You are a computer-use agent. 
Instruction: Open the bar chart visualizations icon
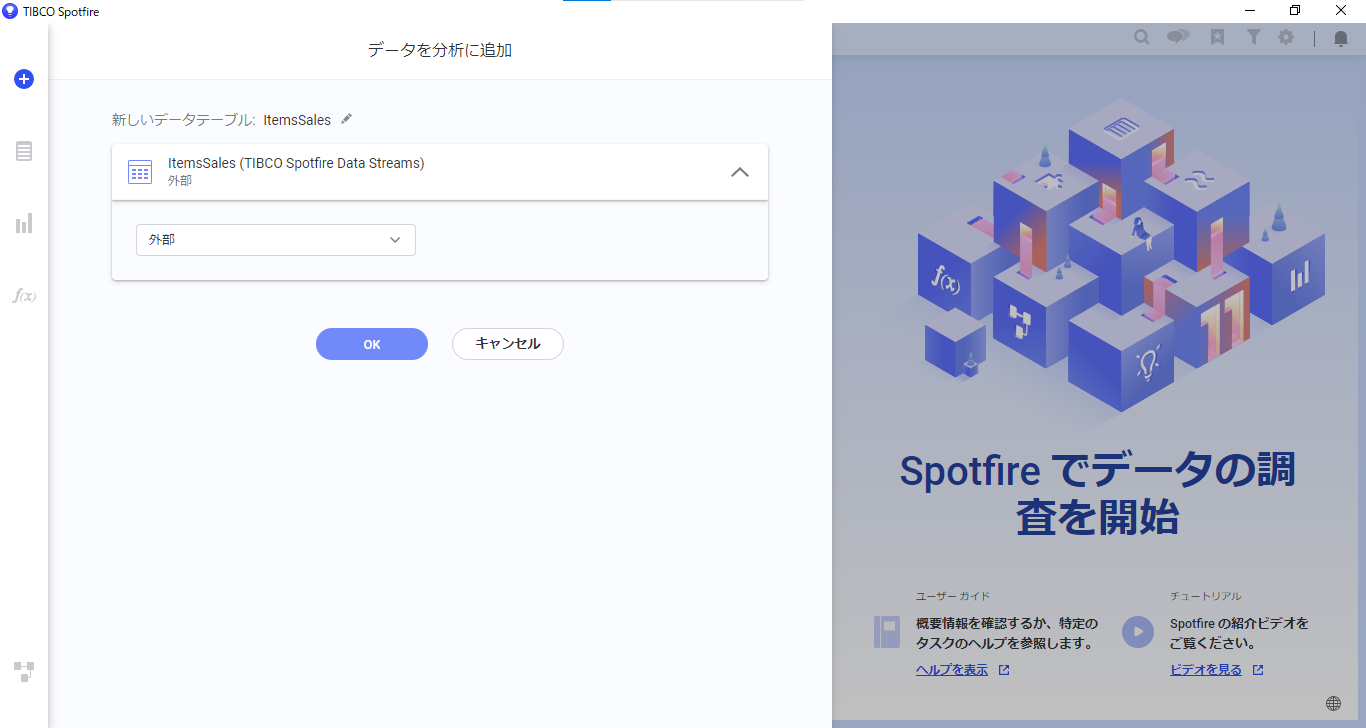point(24,223)
